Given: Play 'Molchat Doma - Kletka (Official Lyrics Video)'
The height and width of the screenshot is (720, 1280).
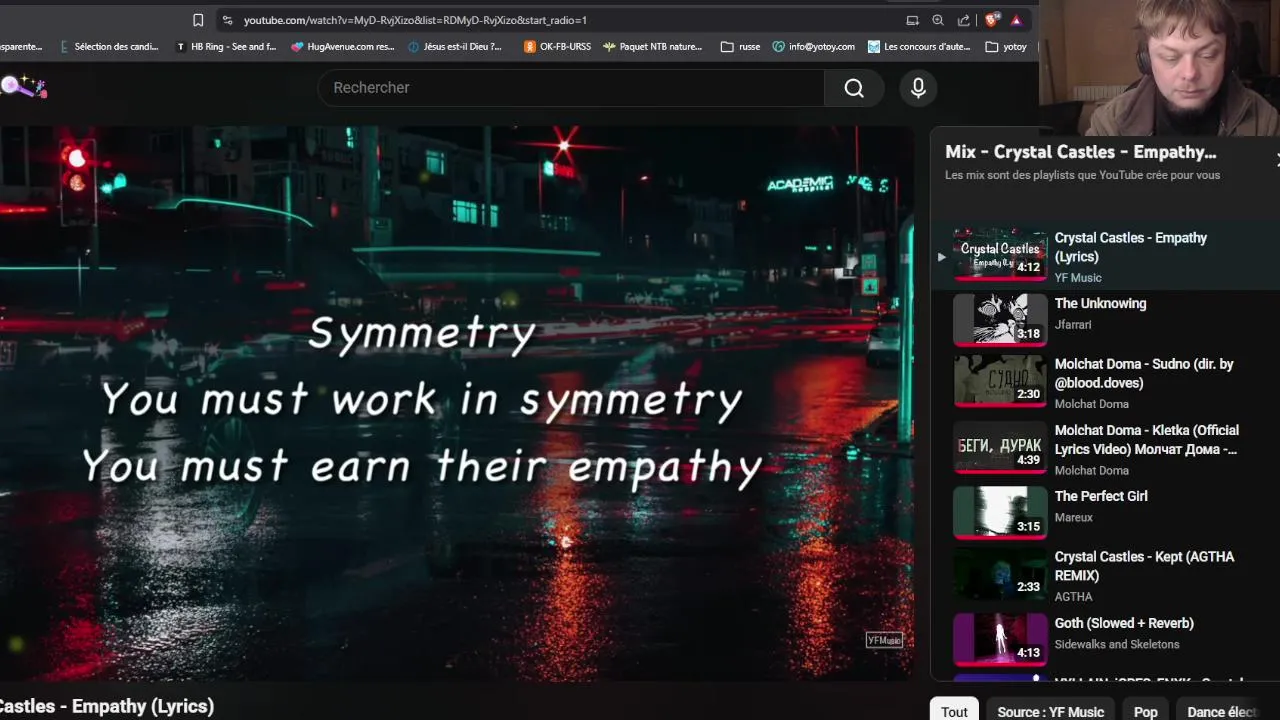Looking at the screenshot, I should [x=1146, y=440].
